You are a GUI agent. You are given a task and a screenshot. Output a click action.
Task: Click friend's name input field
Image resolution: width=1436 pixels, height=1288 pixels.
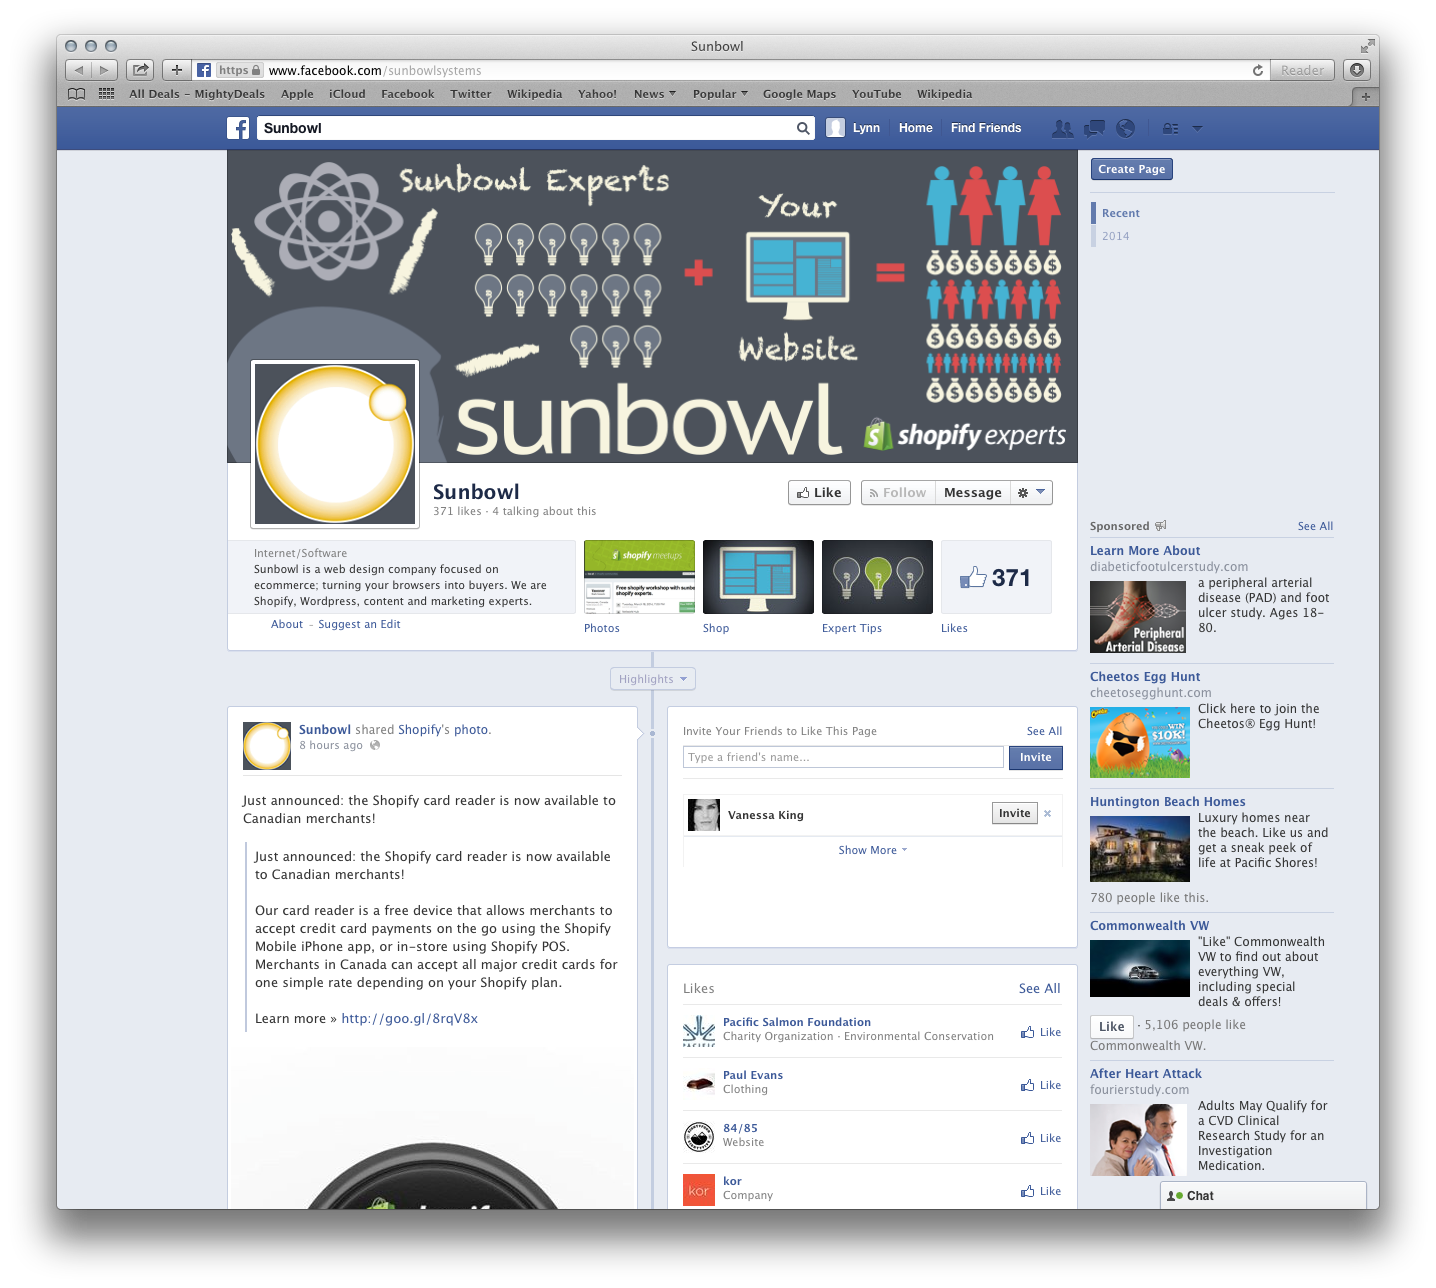point(843,757)
